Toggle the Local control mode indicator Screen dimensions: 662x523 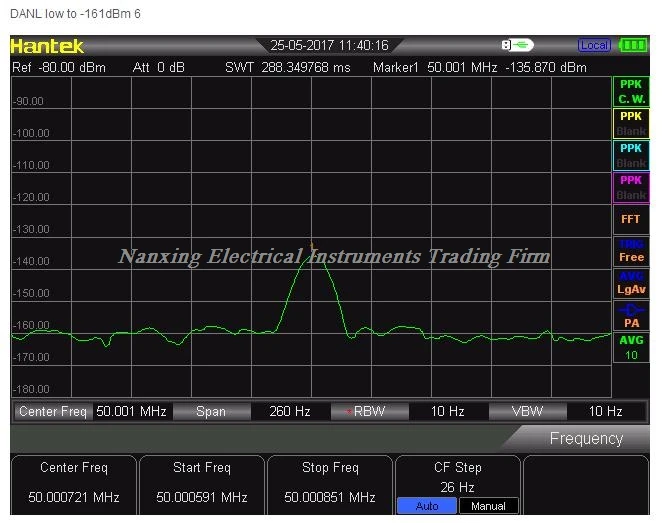click(594, 45)
